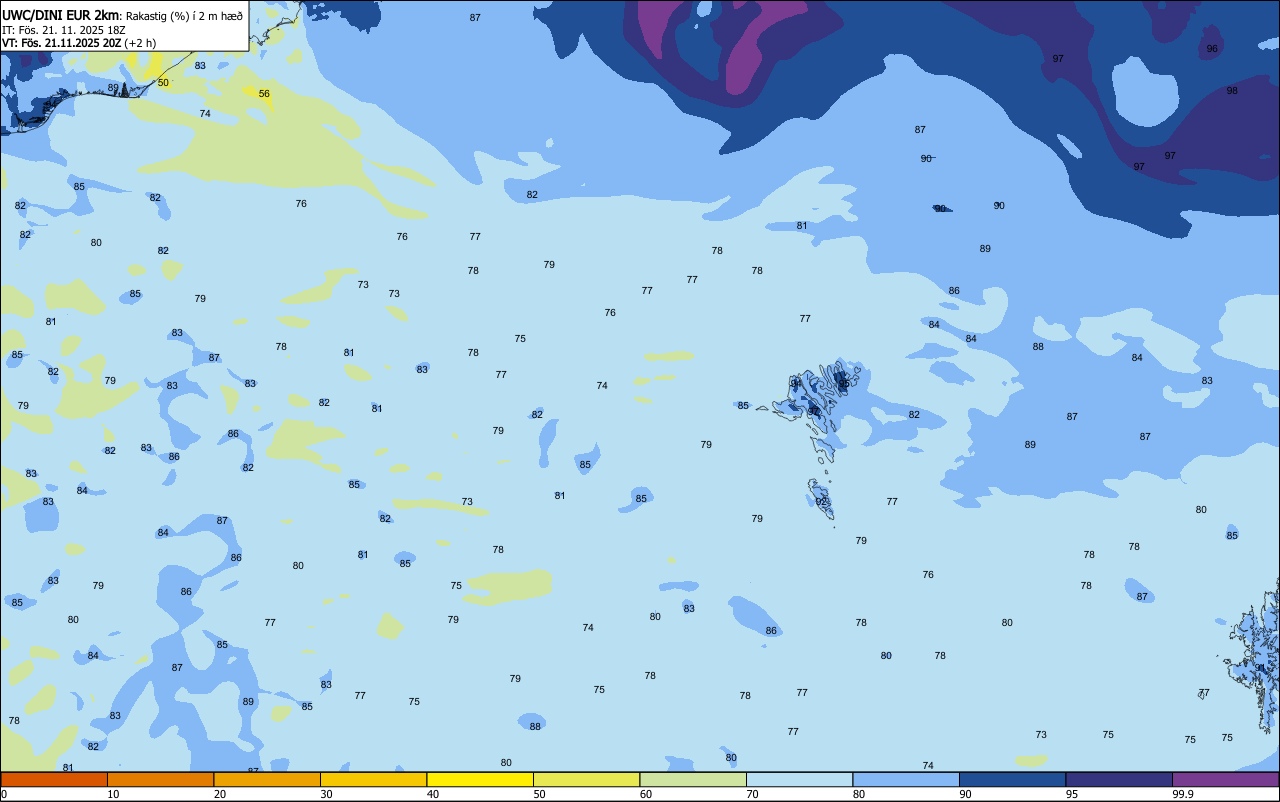Choose the yellow-green 50–60 legend swatch
The width and height of the screenshot is (1280, 802).
(586, 779)
